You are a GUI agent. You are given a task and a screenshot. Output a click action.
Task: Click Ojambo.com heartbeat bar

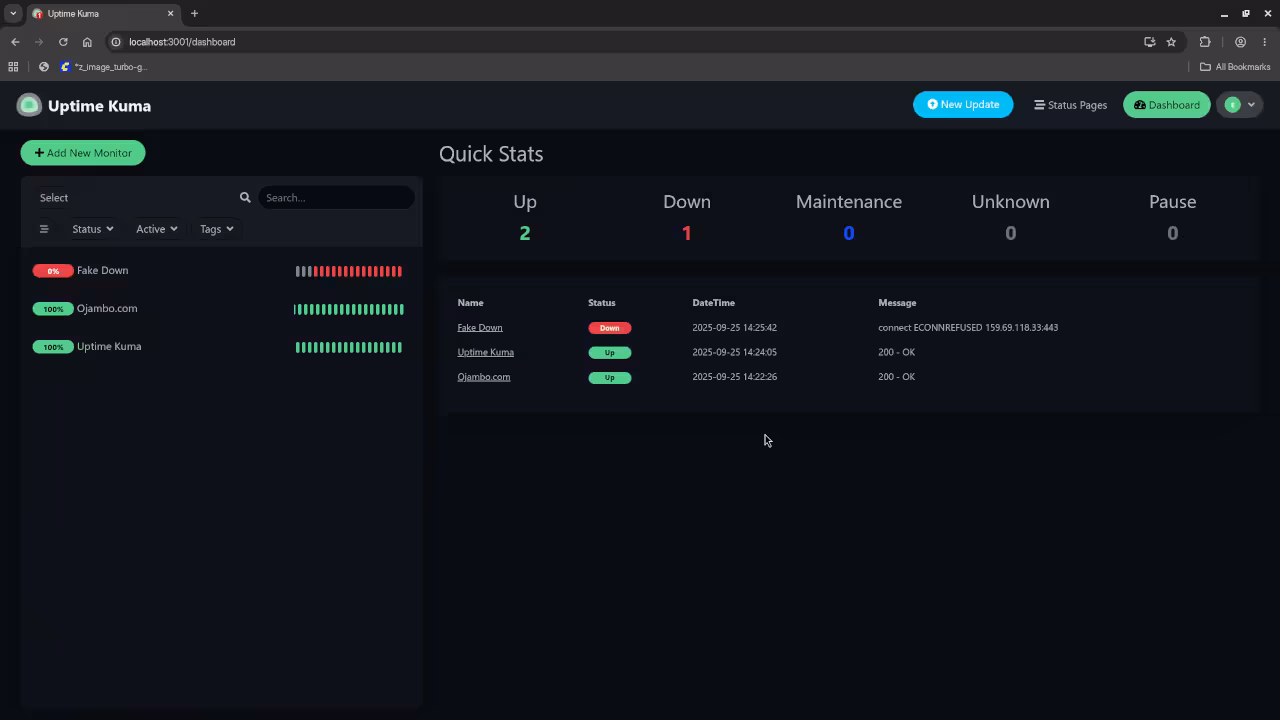349,309
